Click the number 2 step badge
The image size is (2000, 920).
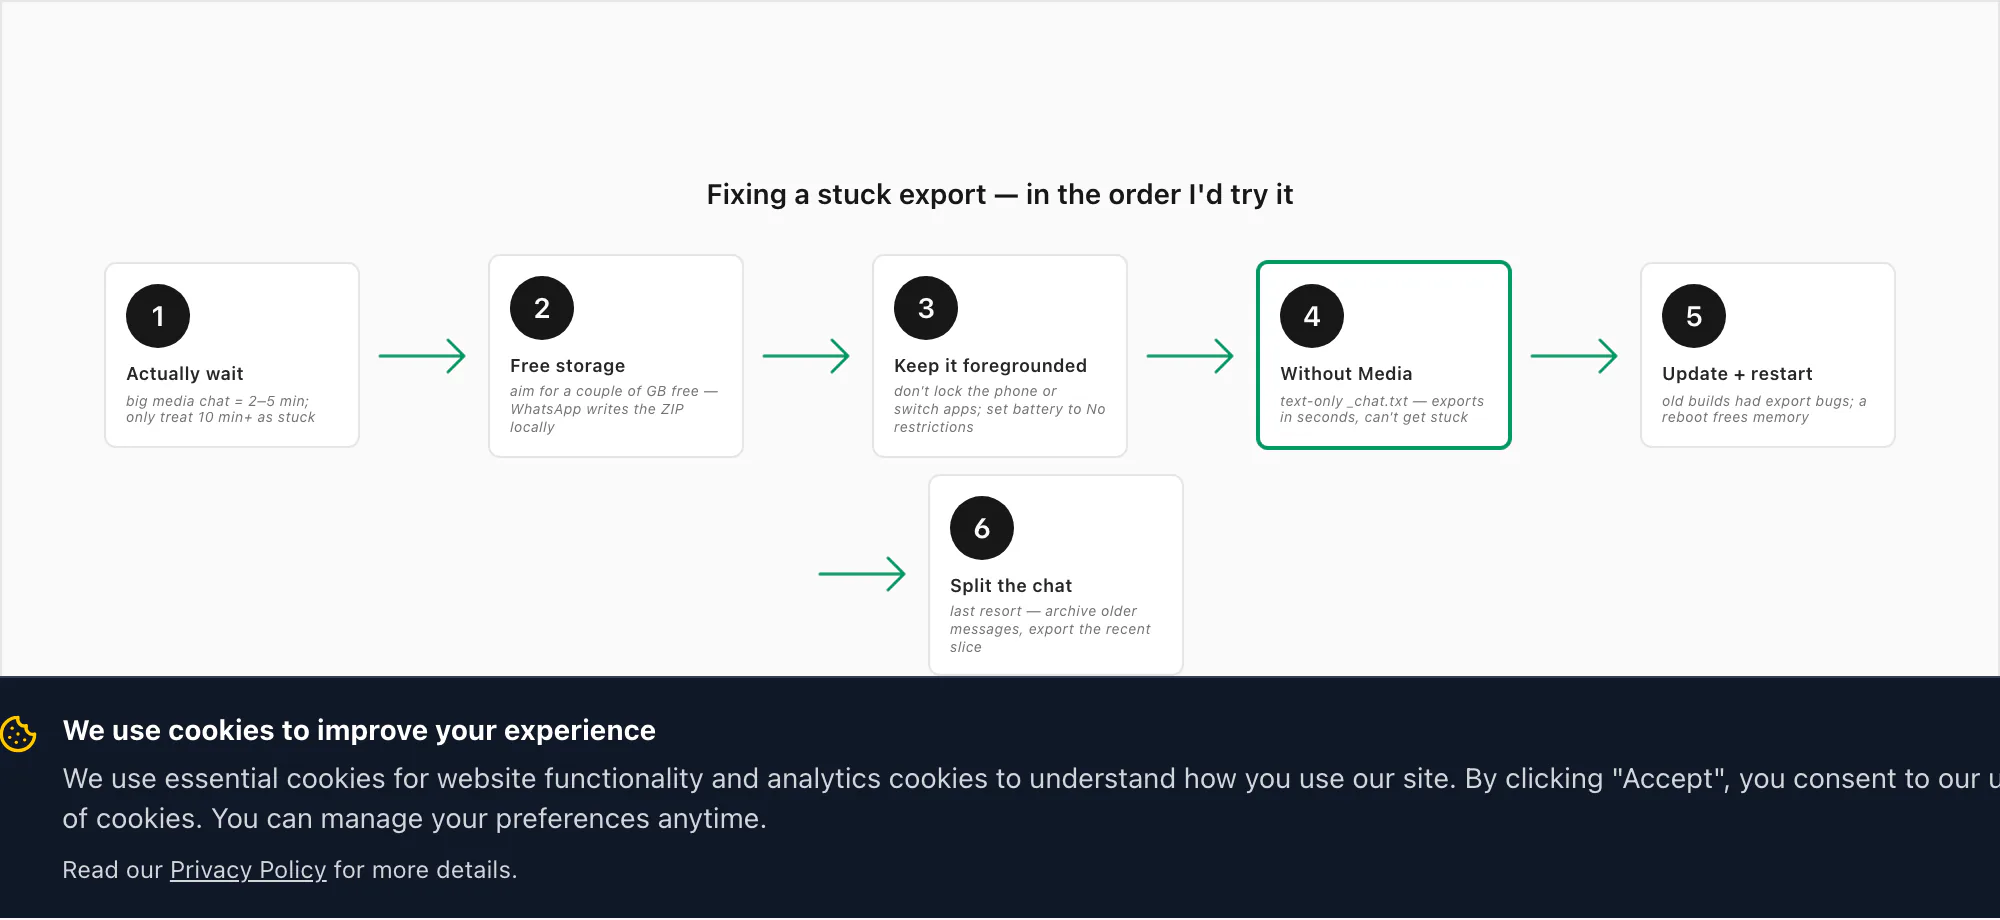tap(542, 308)
